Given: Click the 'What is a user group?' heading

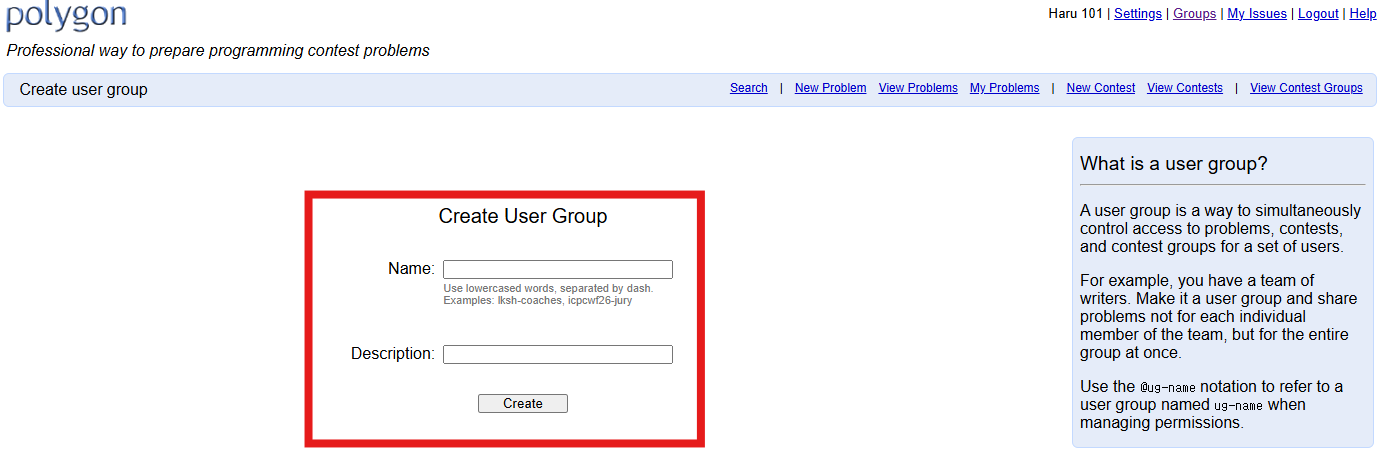Looking at the screenshot, I should tap(1174, 164).
